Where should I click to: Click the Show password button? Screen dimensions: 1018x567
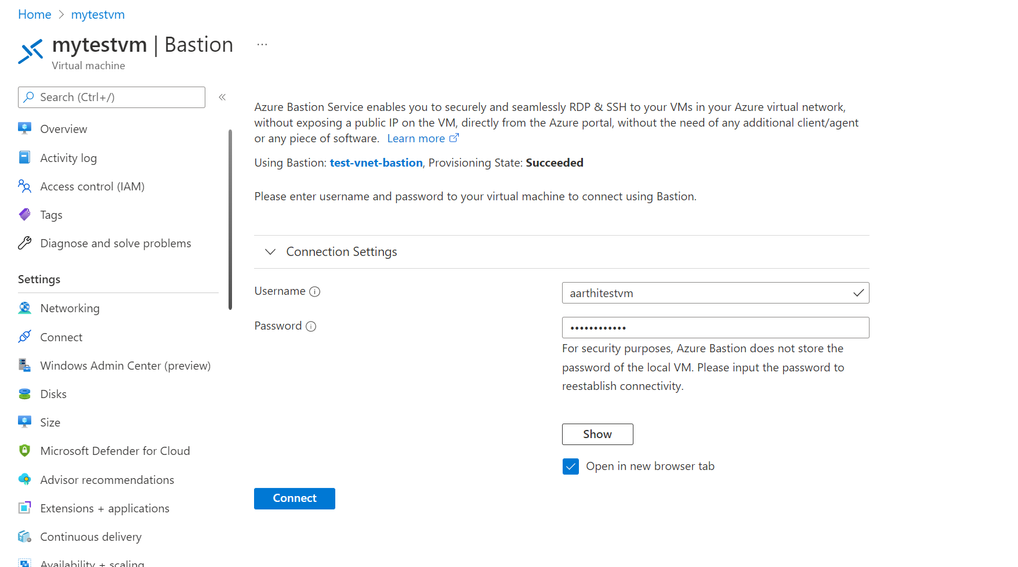(x=597, y=434)
